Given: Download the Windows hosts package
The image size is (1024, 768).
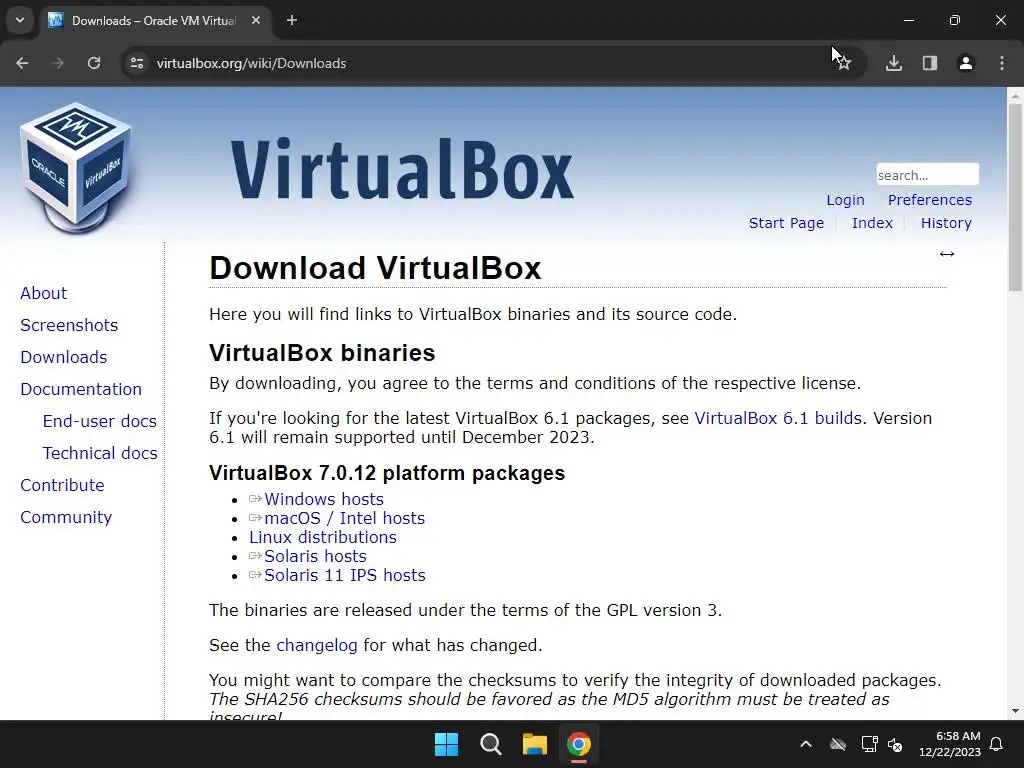Looking at the screenshot, I should click(x=324, y=499).
